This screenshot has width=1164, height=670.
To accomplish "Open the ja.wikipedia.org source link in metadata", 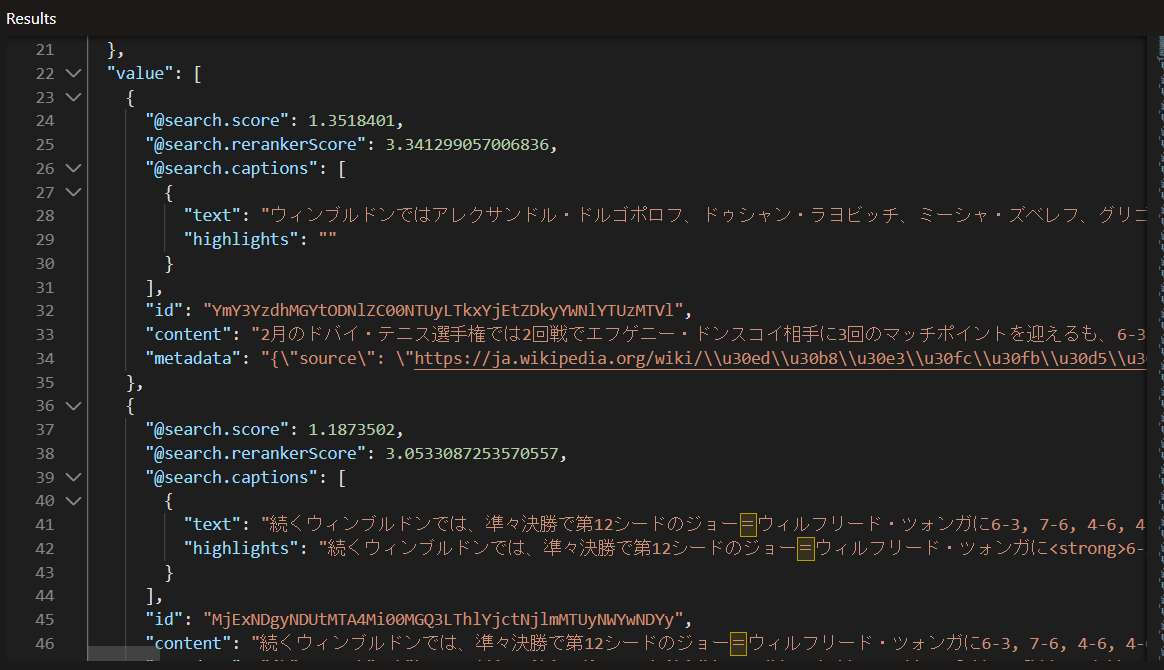I will point(779,358).
